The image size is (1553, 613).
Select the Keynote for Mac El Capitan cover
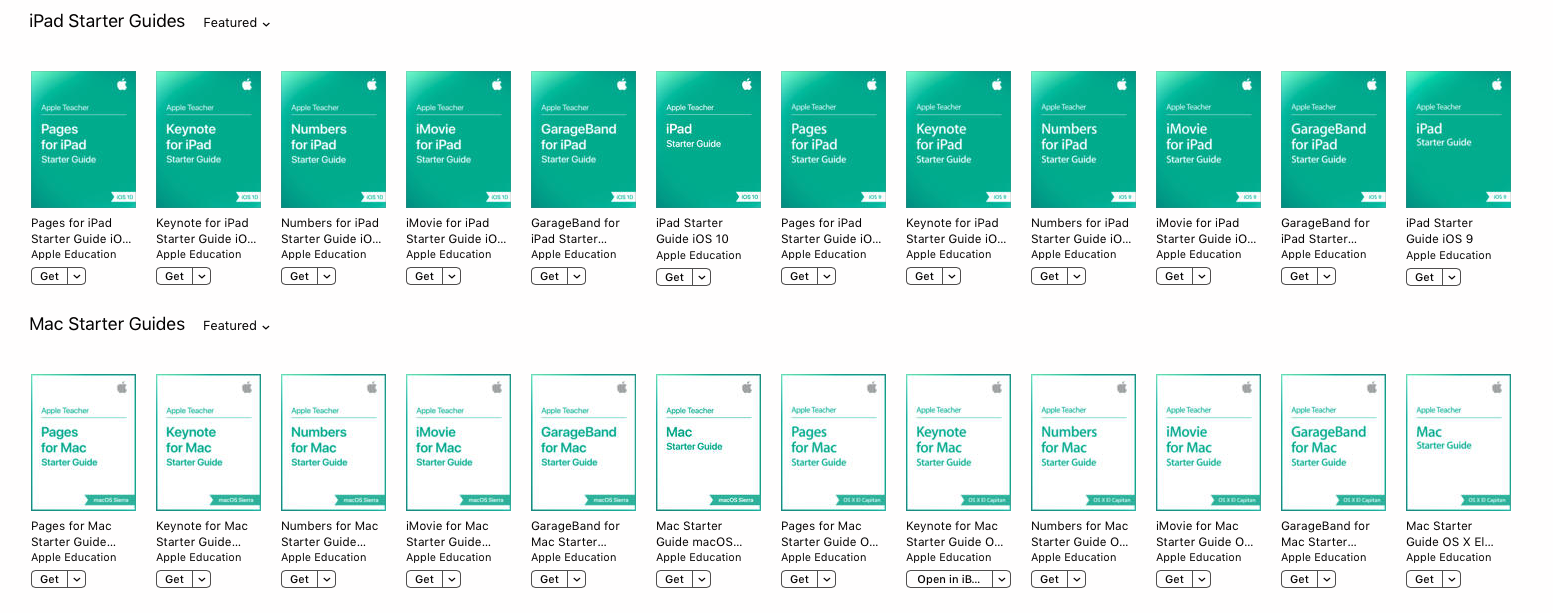coord(958,442)
